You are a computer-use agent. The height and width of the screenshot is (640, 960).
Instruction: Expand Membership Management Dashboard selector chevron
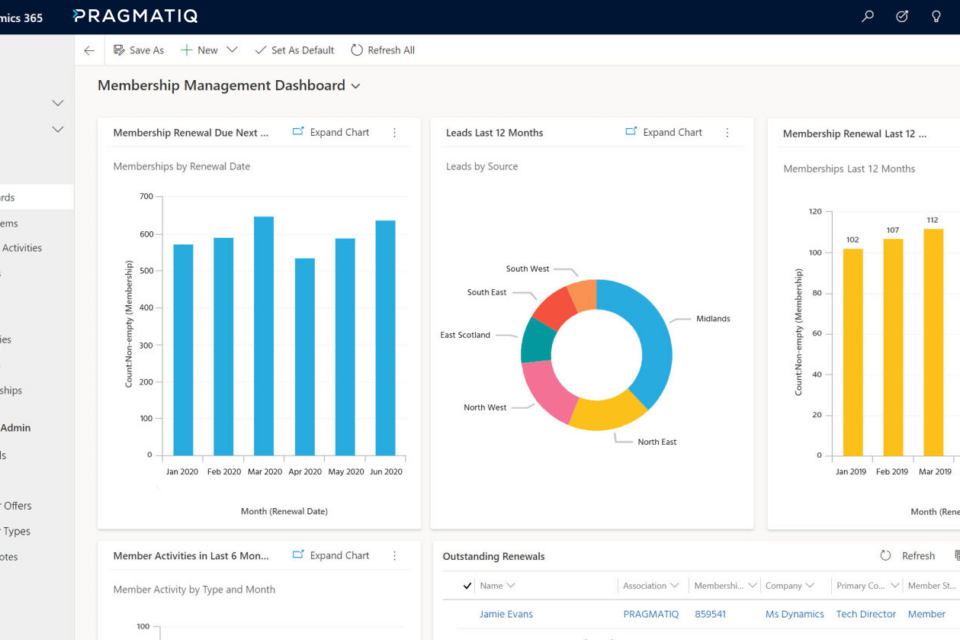[355, 86]
